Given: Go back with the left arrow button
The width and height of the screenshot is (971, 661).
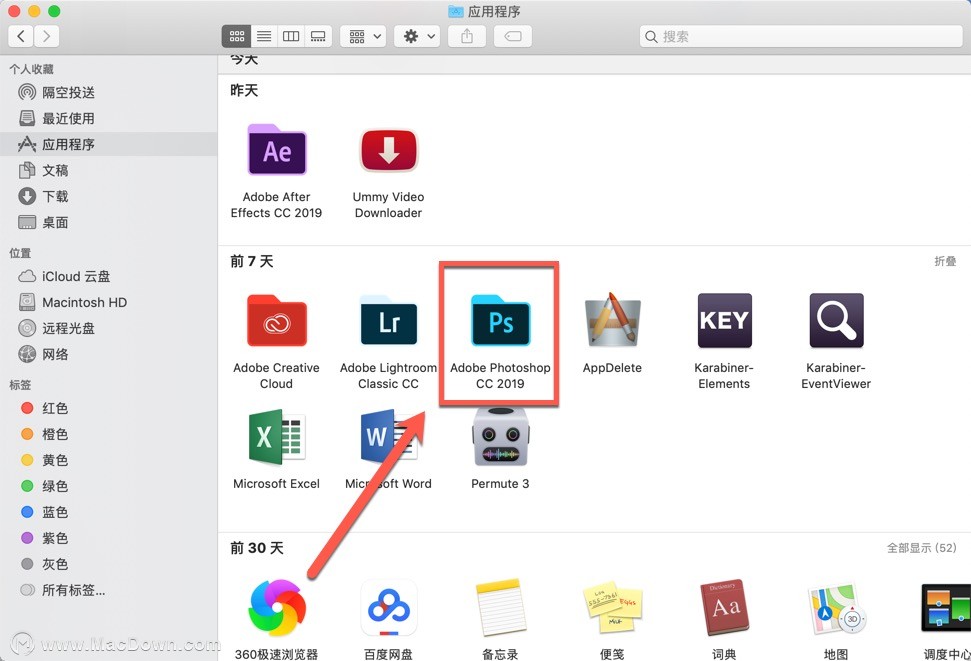Looking at the screenshot, I should click(21, 36).
